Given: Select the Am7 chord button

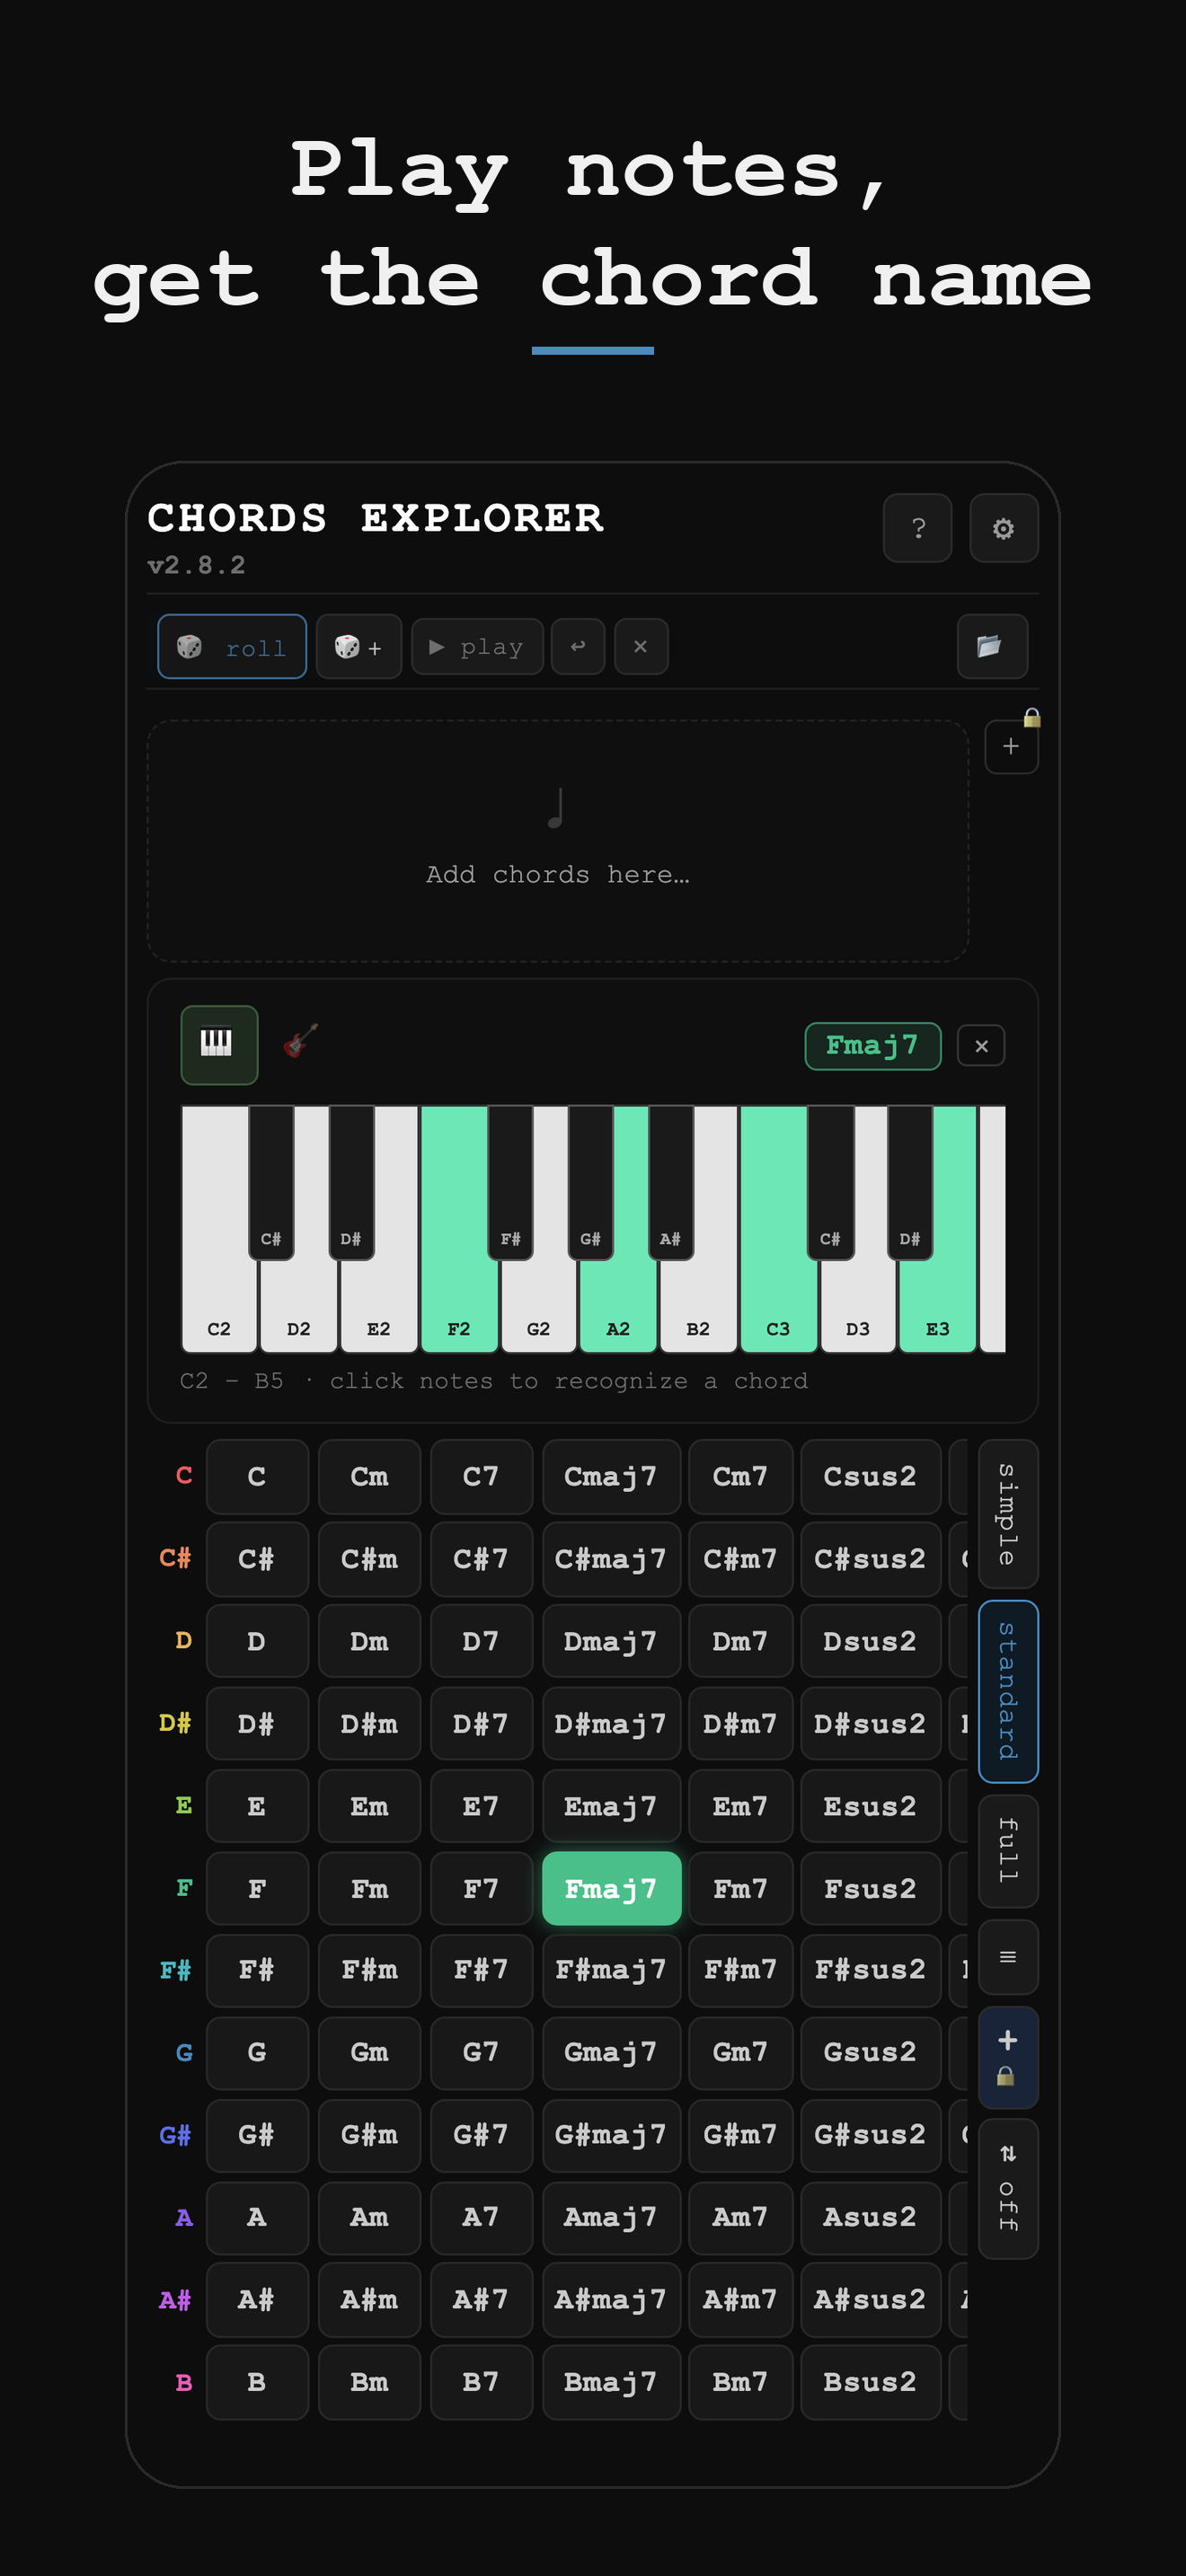Looking at the screenshot, I should click(740, 2217).
